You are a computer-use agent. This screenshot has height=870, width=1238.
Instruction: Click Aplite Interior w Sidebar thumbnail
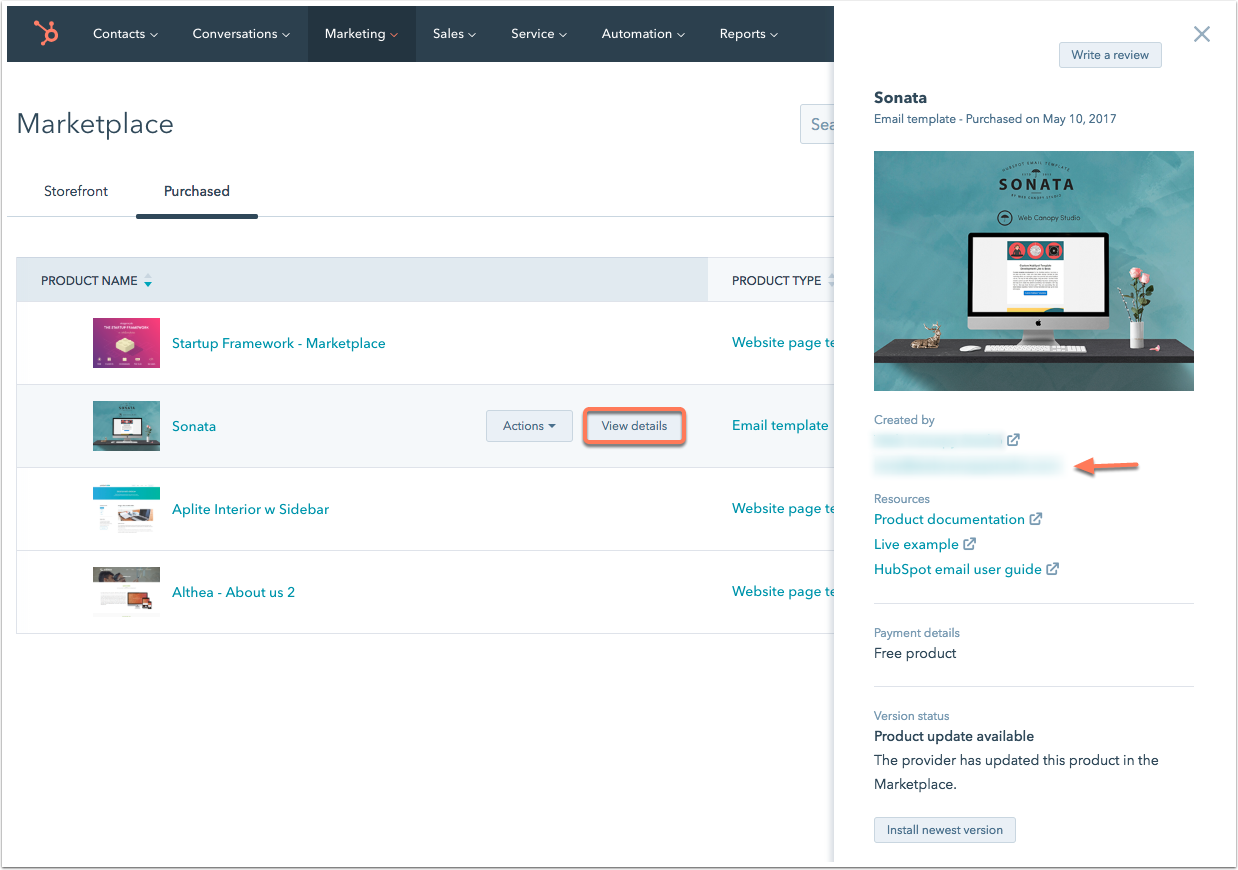126,509
